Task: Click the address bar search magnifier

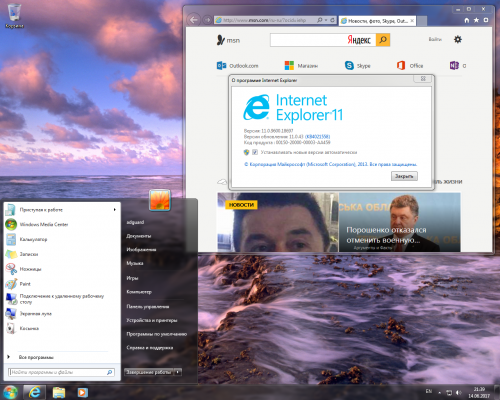Action: click(x=319, y=20)
